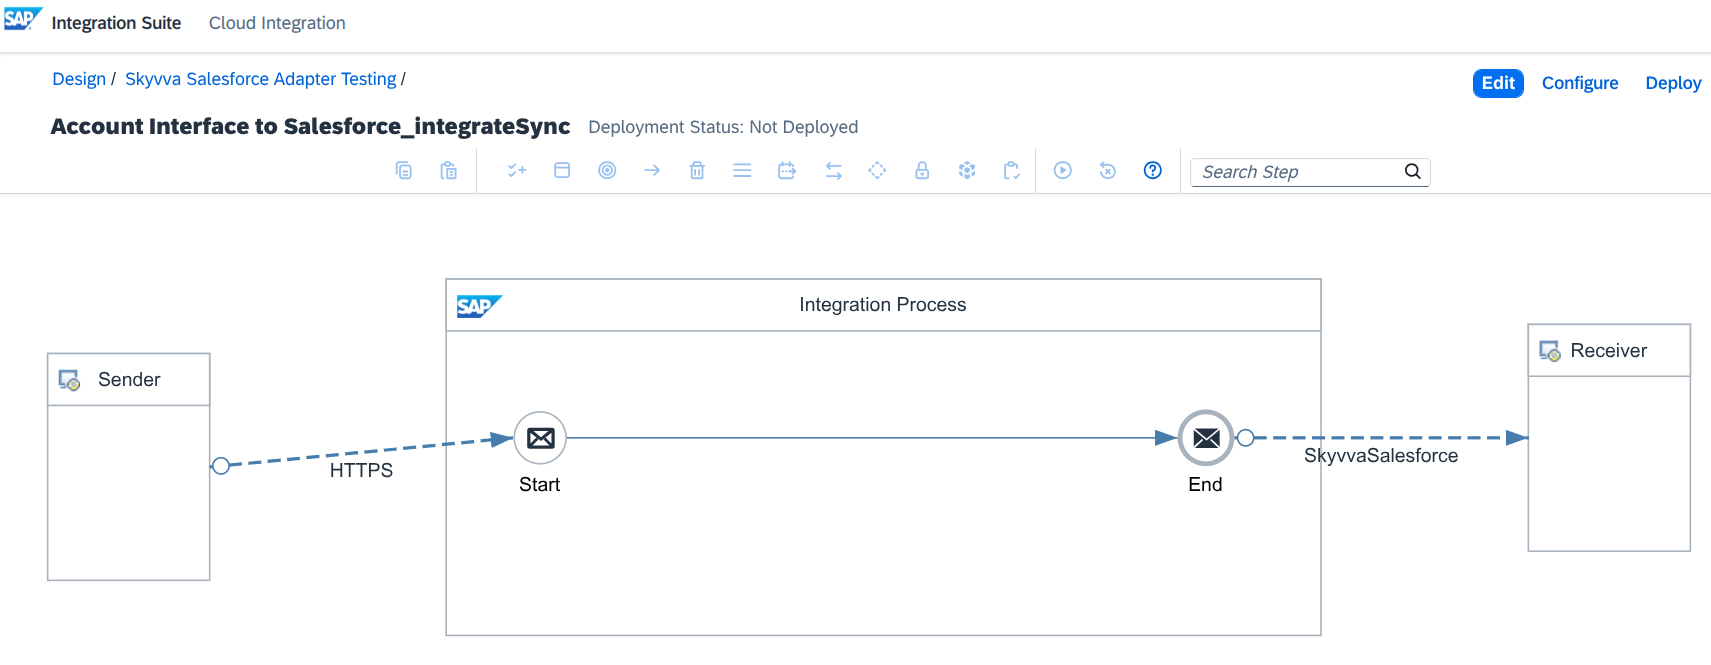Open the Configure option
Viewport: 1711px width, 665px height.
(x=1580, y=83)
